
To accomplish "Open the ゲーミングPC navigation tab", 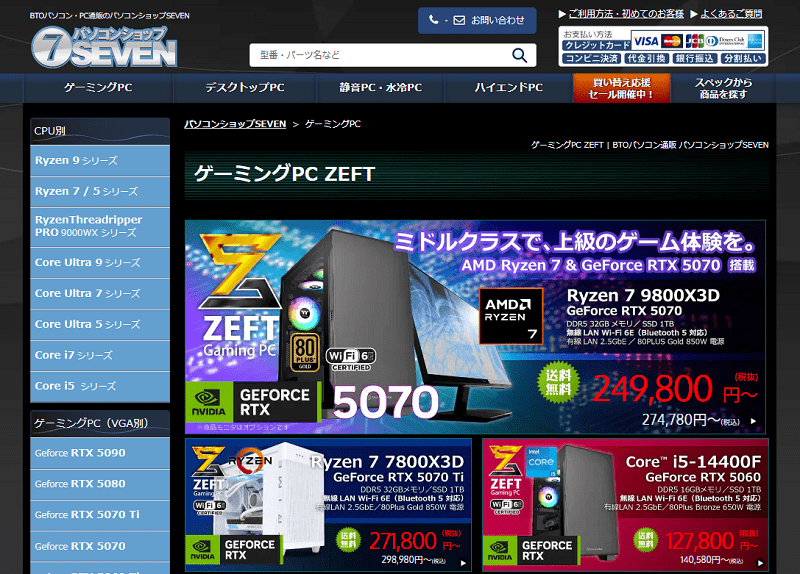I will (98, 88).
